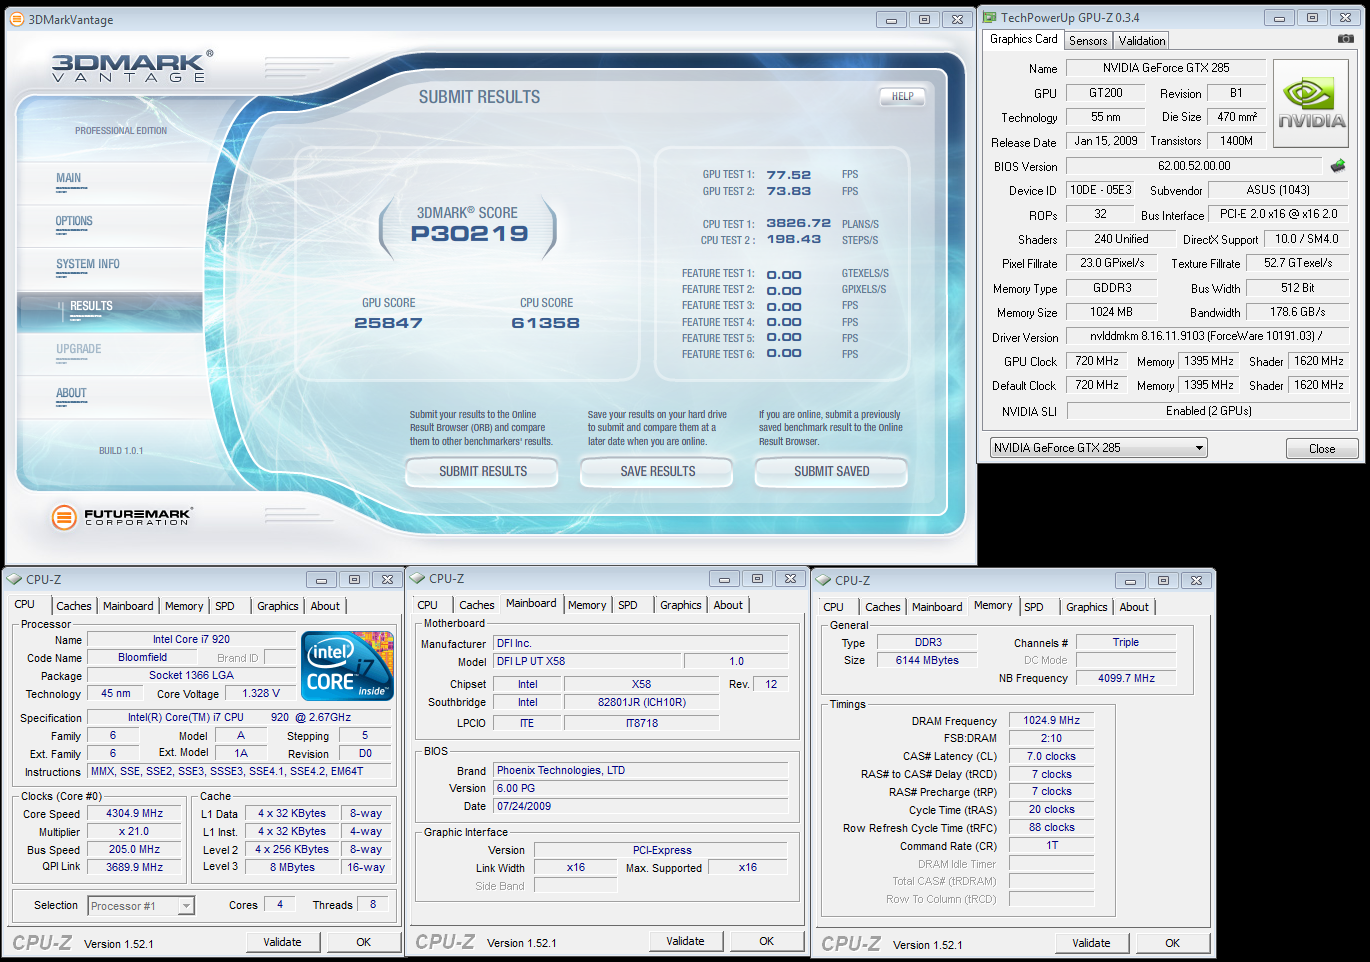Image resolution: width=1370 pixels, height=962 pixels.
Task: Click the SAVE RESULTS button
Action: click(x=657, y=472)
